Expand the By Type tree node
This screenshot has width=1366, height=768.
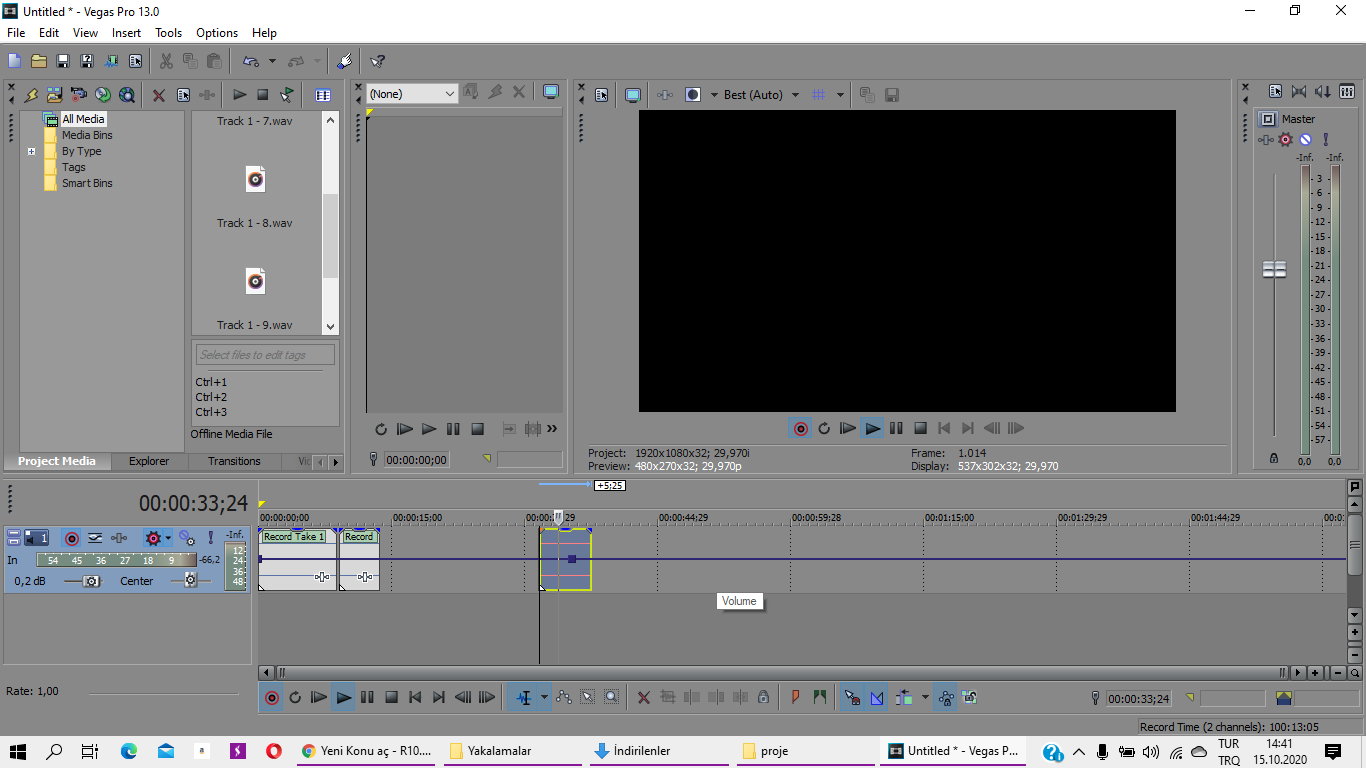click(x=32, y=152)
